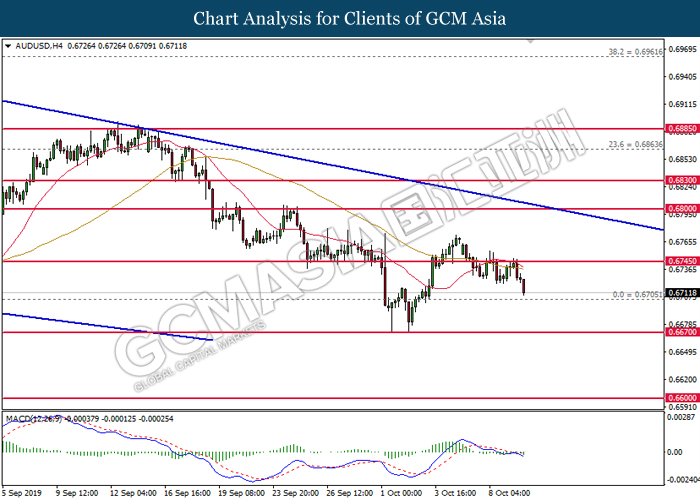Click the '12 Sep 04:00' time label
The width and height of the screenshot is (700, 500).
tap(133, 493)
